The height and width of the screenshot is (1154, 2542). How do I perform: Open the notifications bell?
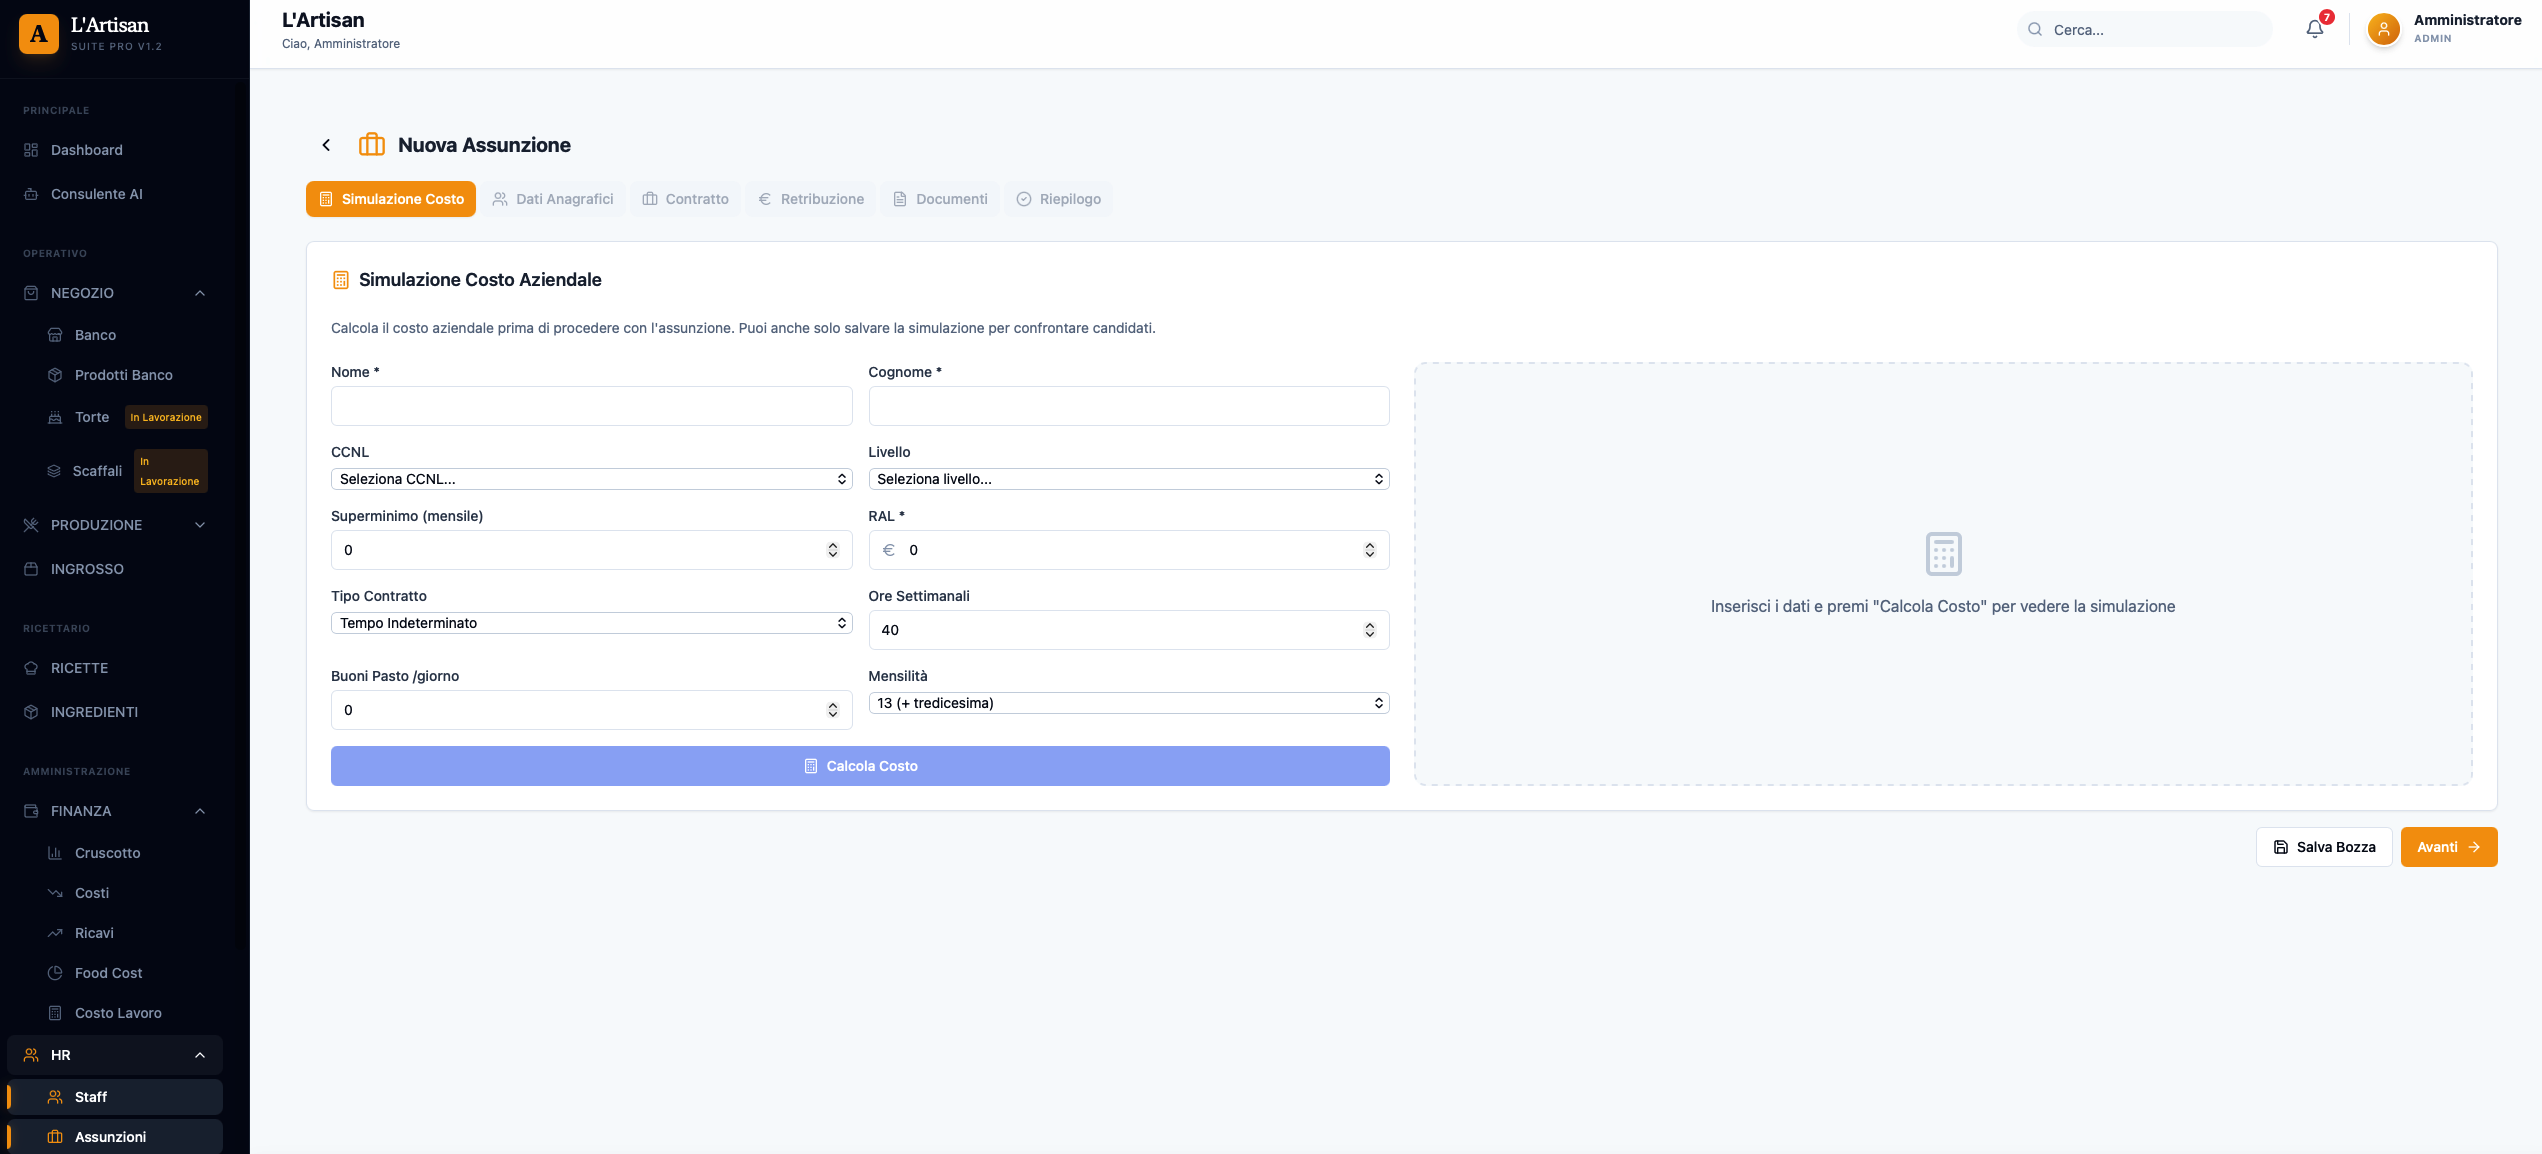(2314, 29)
